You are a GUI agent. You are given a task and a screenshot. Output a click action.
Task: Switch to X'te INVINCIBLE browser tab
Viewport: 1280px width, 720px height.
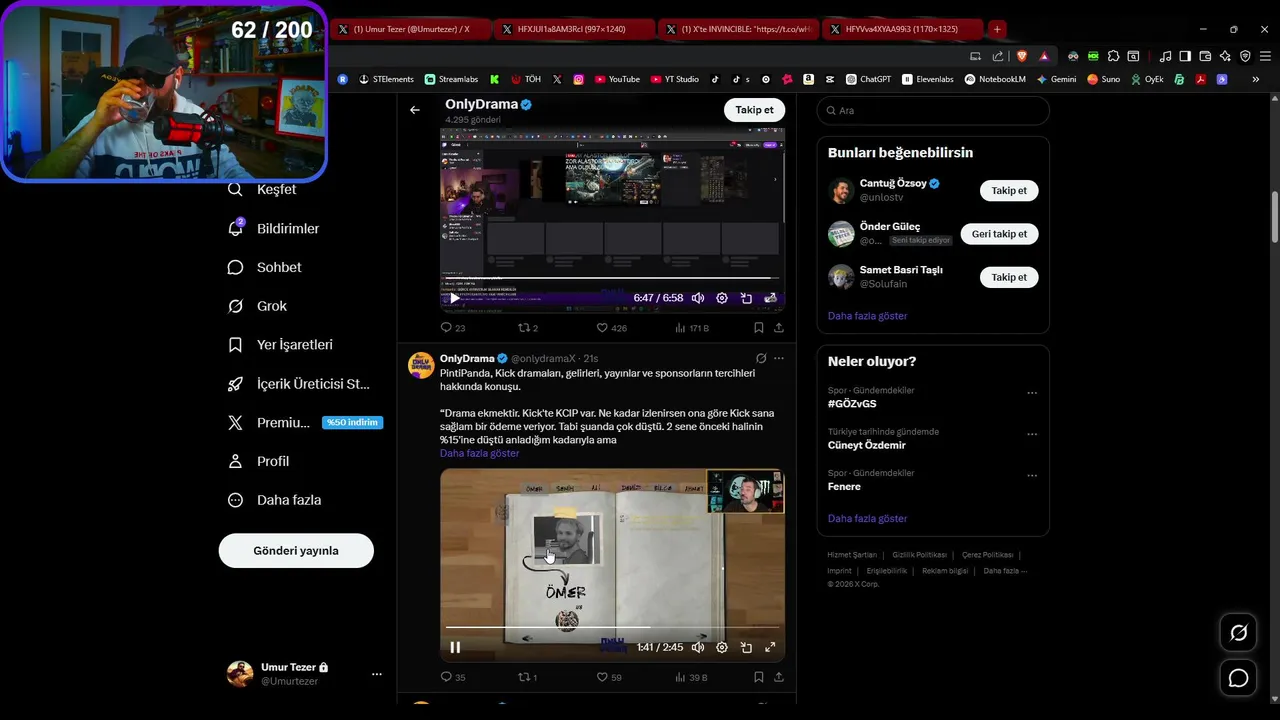[741, 29]
